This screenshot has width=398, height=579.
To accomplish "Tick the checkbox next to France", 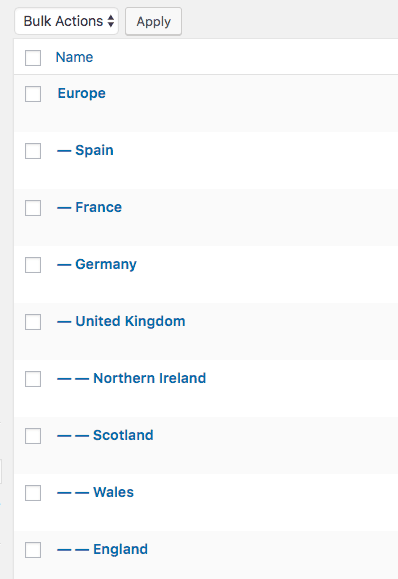I will [33, 208].
